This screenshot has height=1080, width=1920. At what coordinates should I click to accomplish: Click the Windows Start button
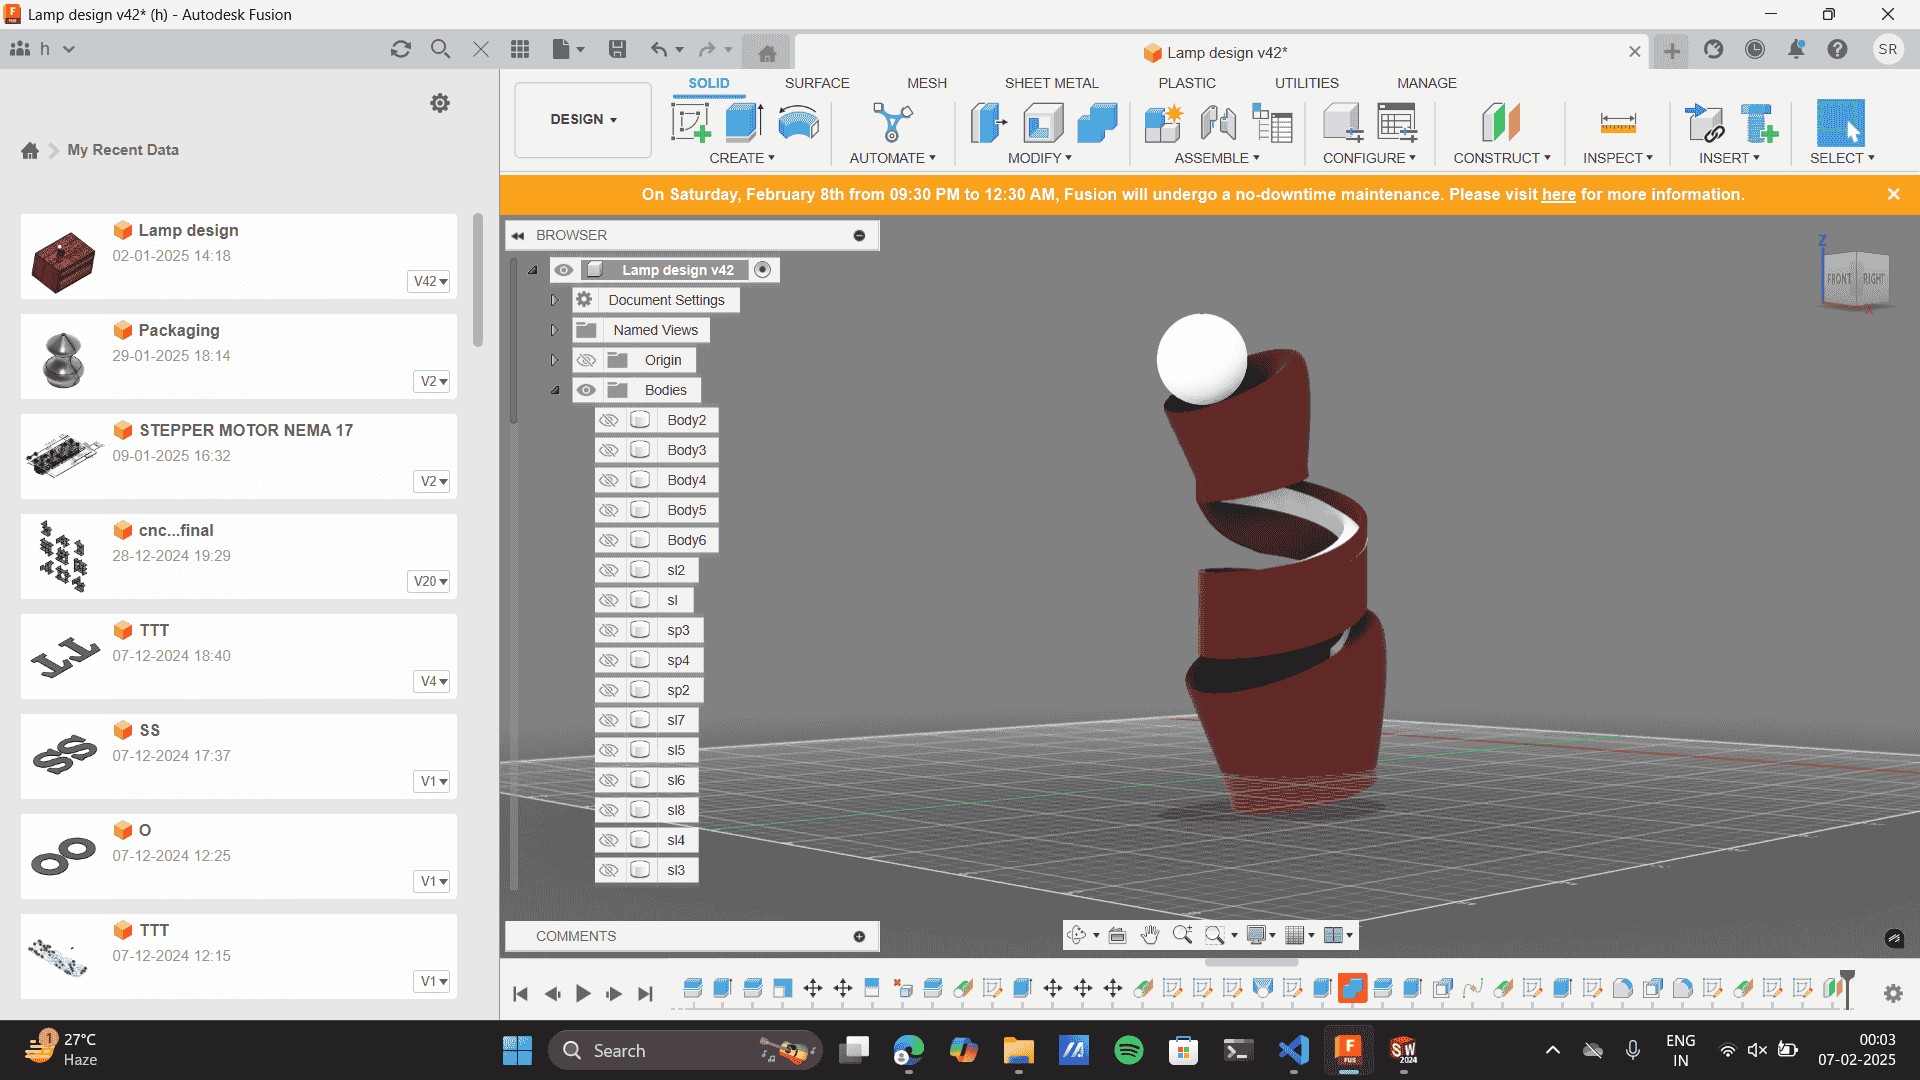[517, 1050]
